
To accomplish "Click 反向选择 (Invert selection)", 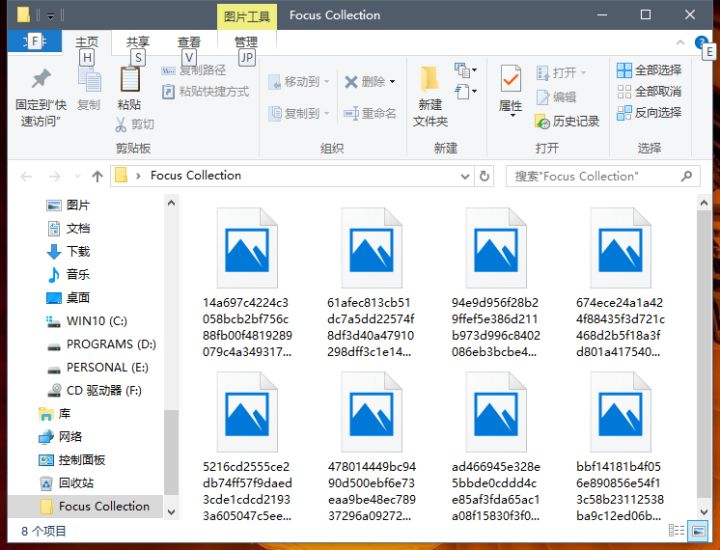I will click(649, 112).
